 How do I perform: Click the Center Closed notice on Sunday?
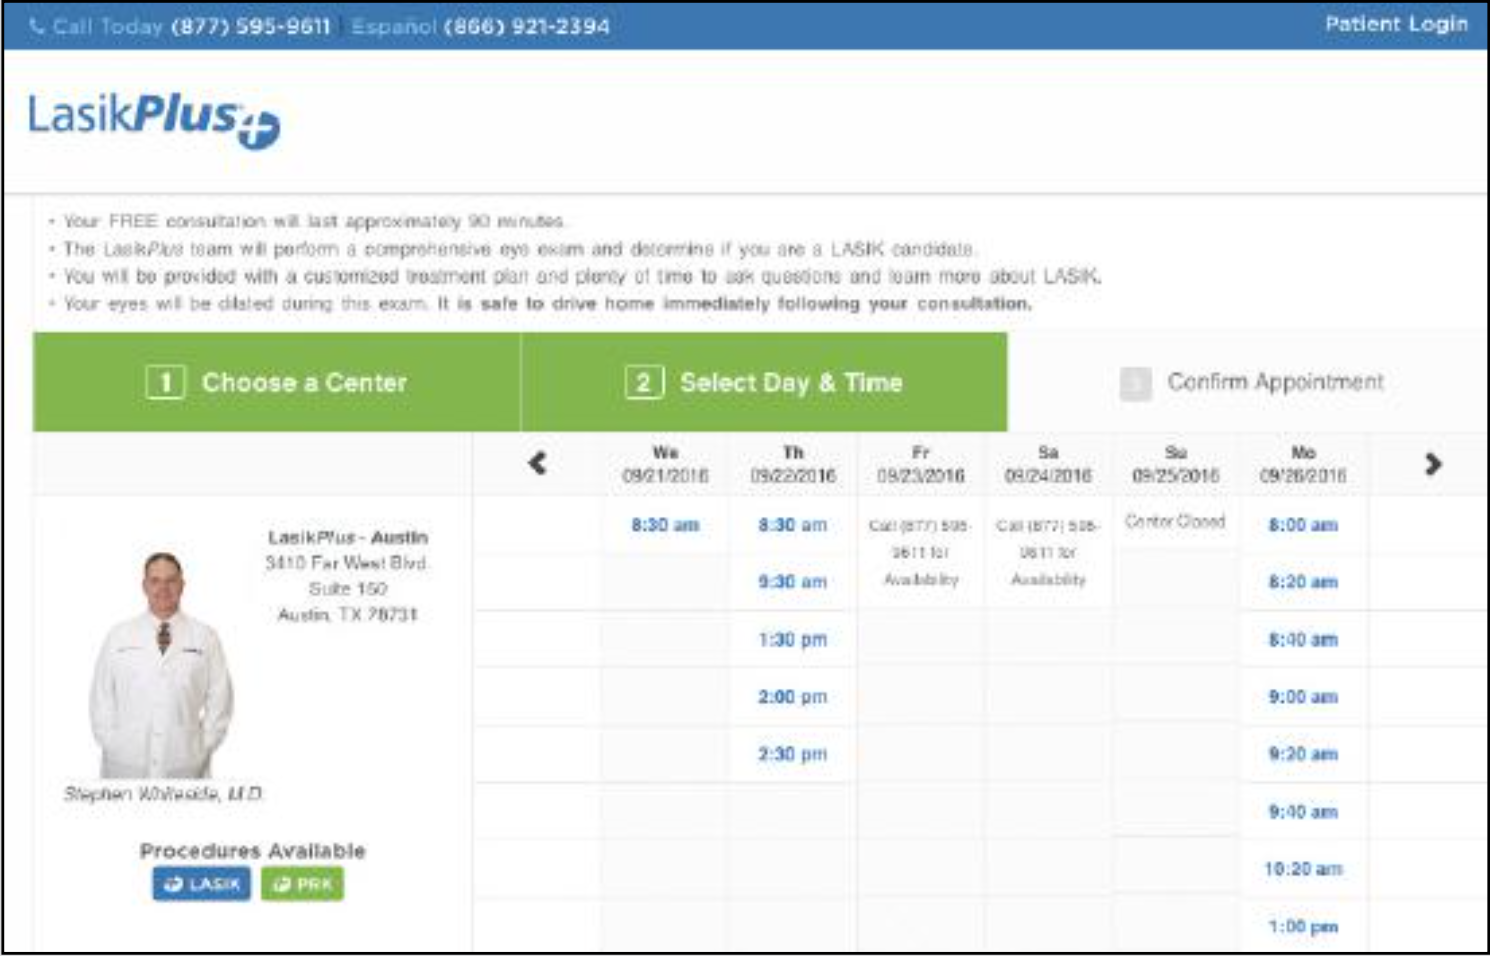coord(1175,521)
